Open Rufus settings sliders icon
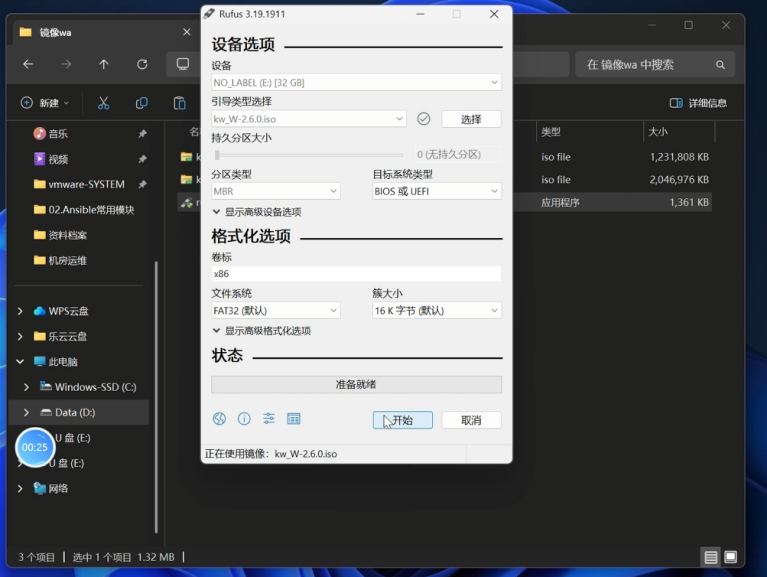This screenshot has width=767, height=577. click(269, 419)
